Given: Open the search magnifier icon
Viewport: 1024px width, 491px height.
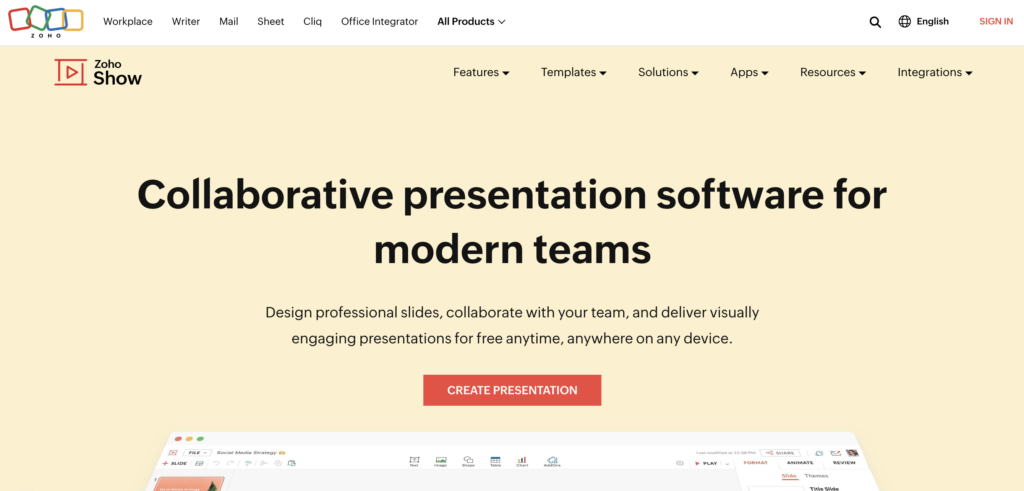Looking at the screenshot, I should (875, 22).
